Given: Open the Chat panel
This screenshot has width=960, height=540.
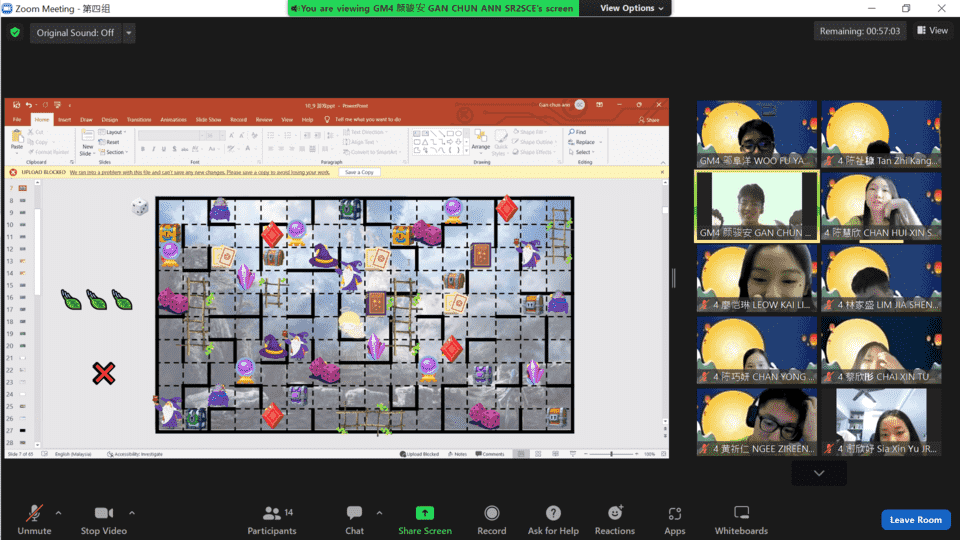Looking at the screenshot, I should coord(354,520).
